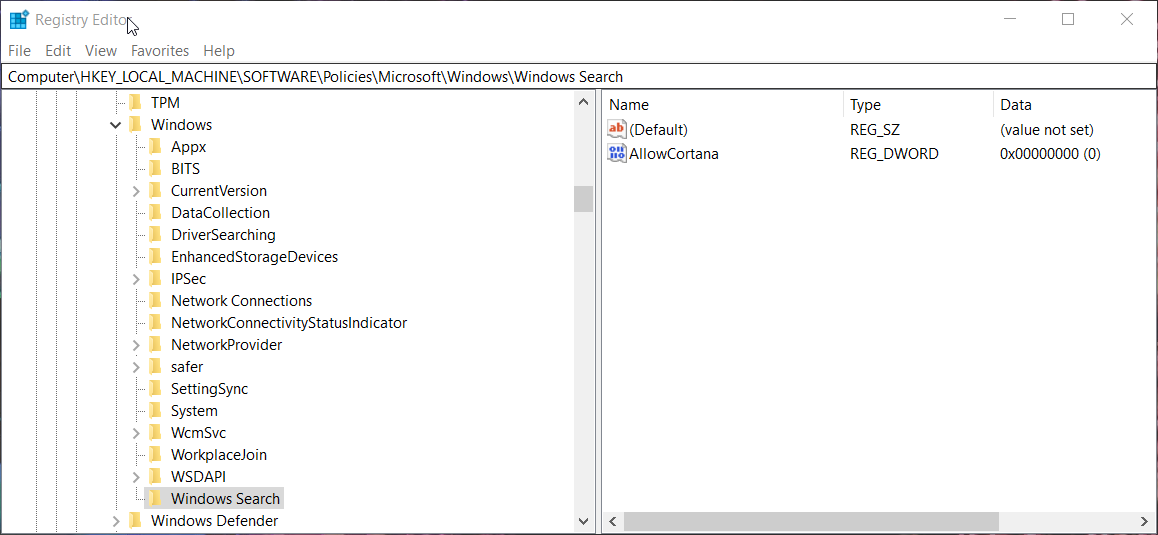The height and width of the screenshot is (535, 1158).
Task: Open the Help menu
Action: tap(219, 51)
